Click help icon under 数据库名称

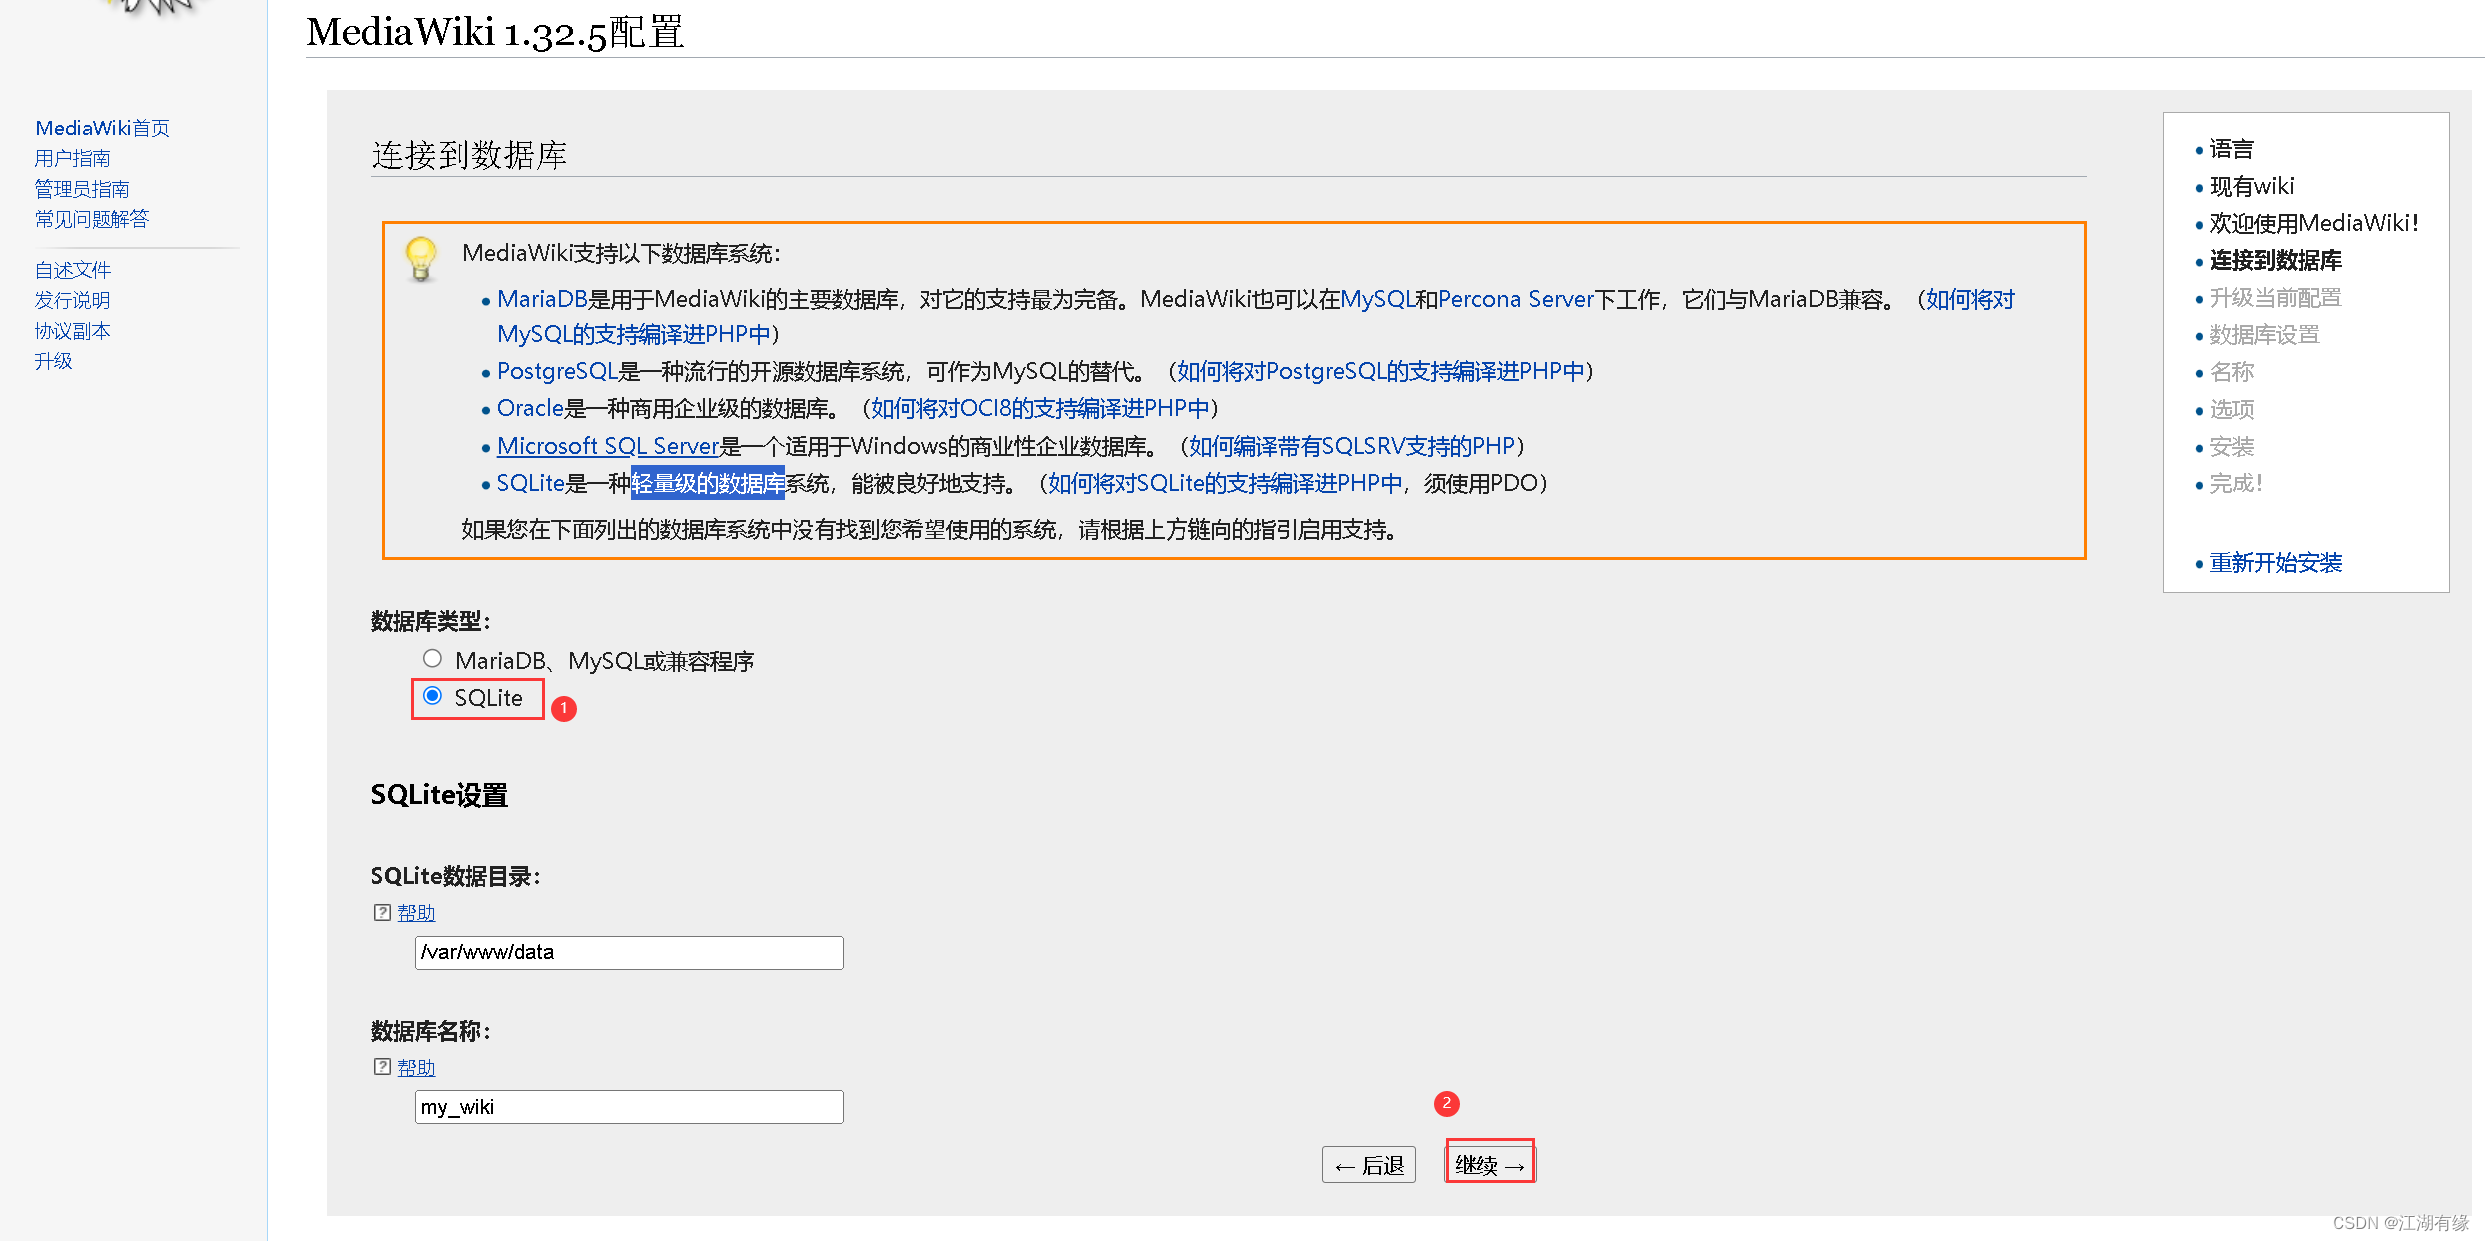click(x=382, y=1067)
